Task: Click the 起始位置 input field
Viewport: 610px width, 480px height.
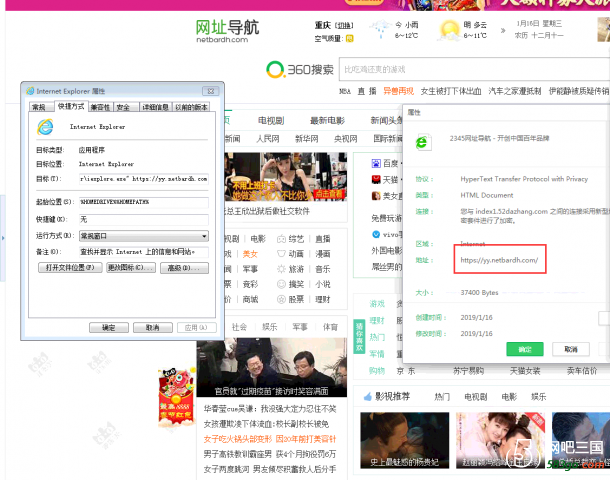Action: (x=144, y=202)
